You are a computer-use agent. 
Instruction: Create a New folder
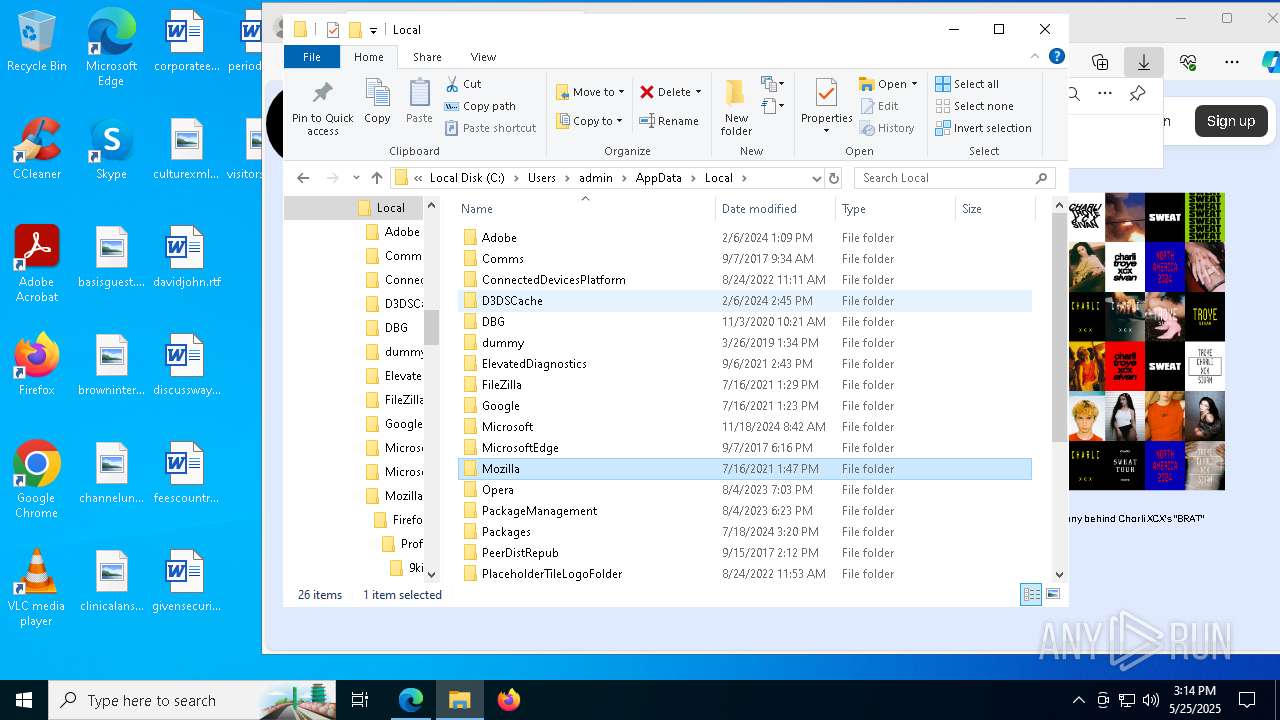(736, 108)
